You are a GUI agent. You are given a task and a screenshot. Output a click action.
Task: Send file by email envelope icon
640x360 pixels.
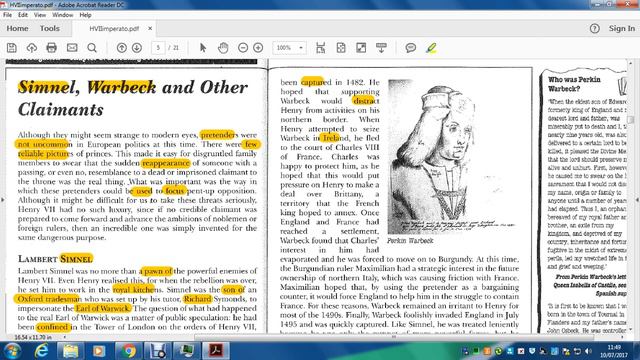click(72, 48)
